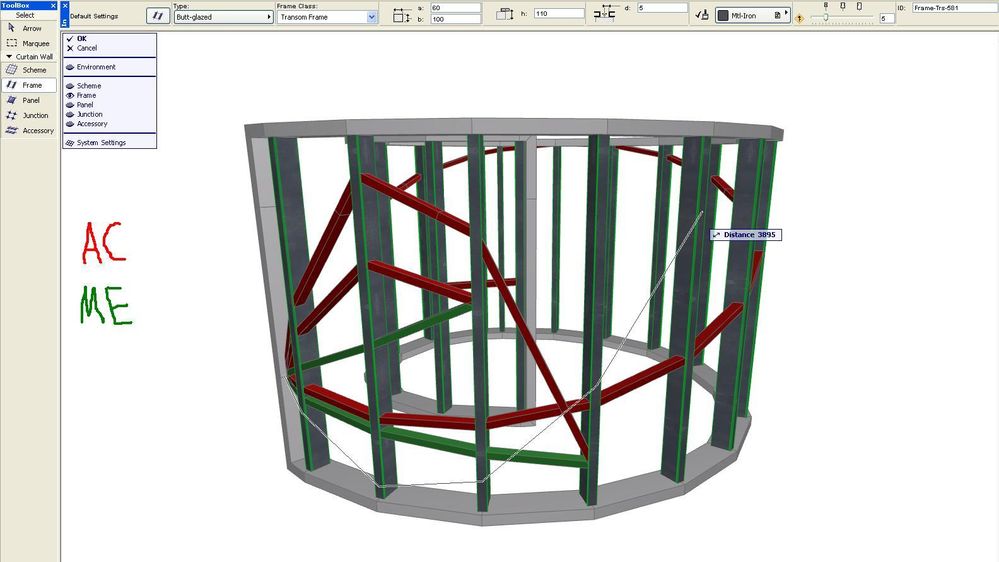The width and height of the screenshot is (999, 562).
Task: Select the middle detail level shape icon
Action: [x=842, y=6]
